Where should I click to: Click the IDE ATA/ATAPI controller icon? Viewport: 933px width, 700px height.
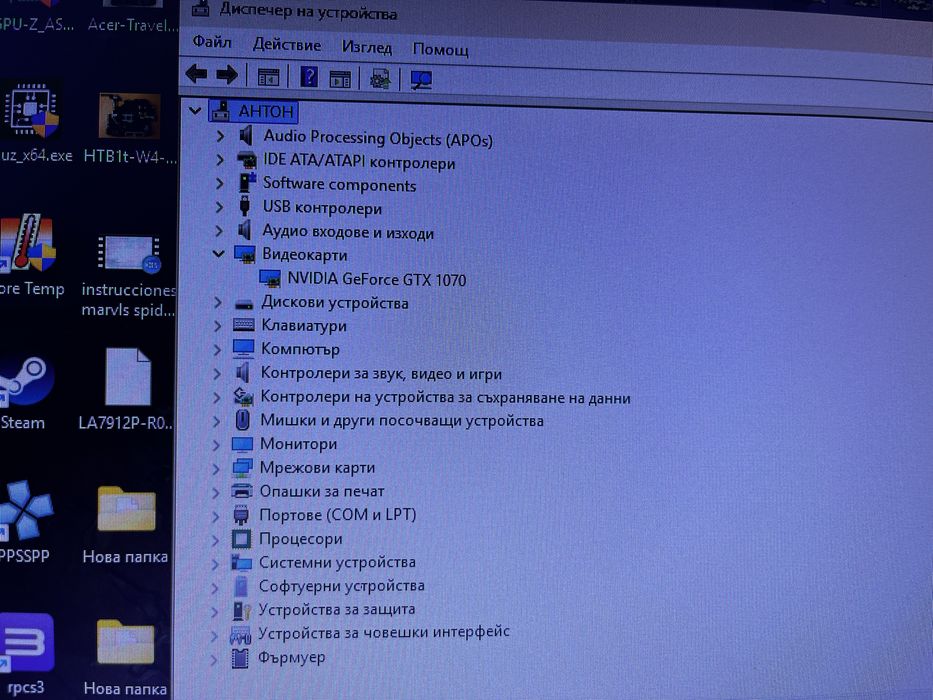point(246,160)
